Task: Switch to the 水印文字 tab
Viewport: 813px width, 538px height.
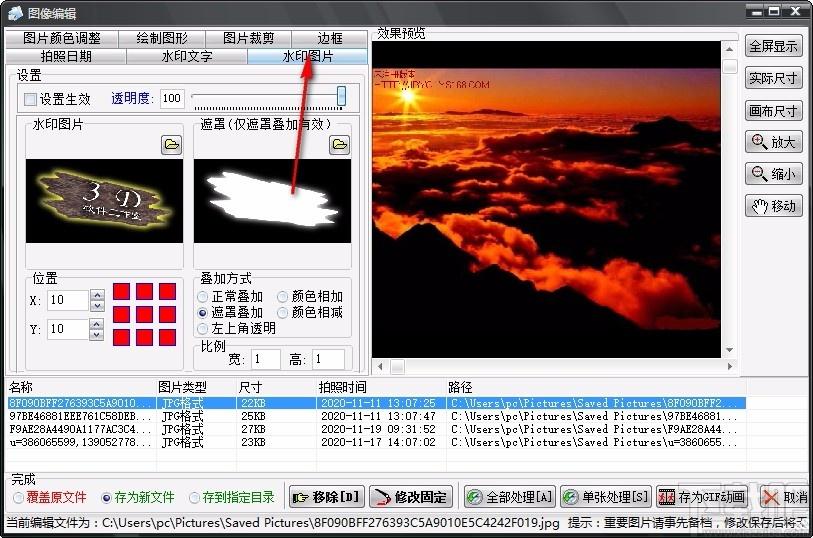Action: [187, 56]
